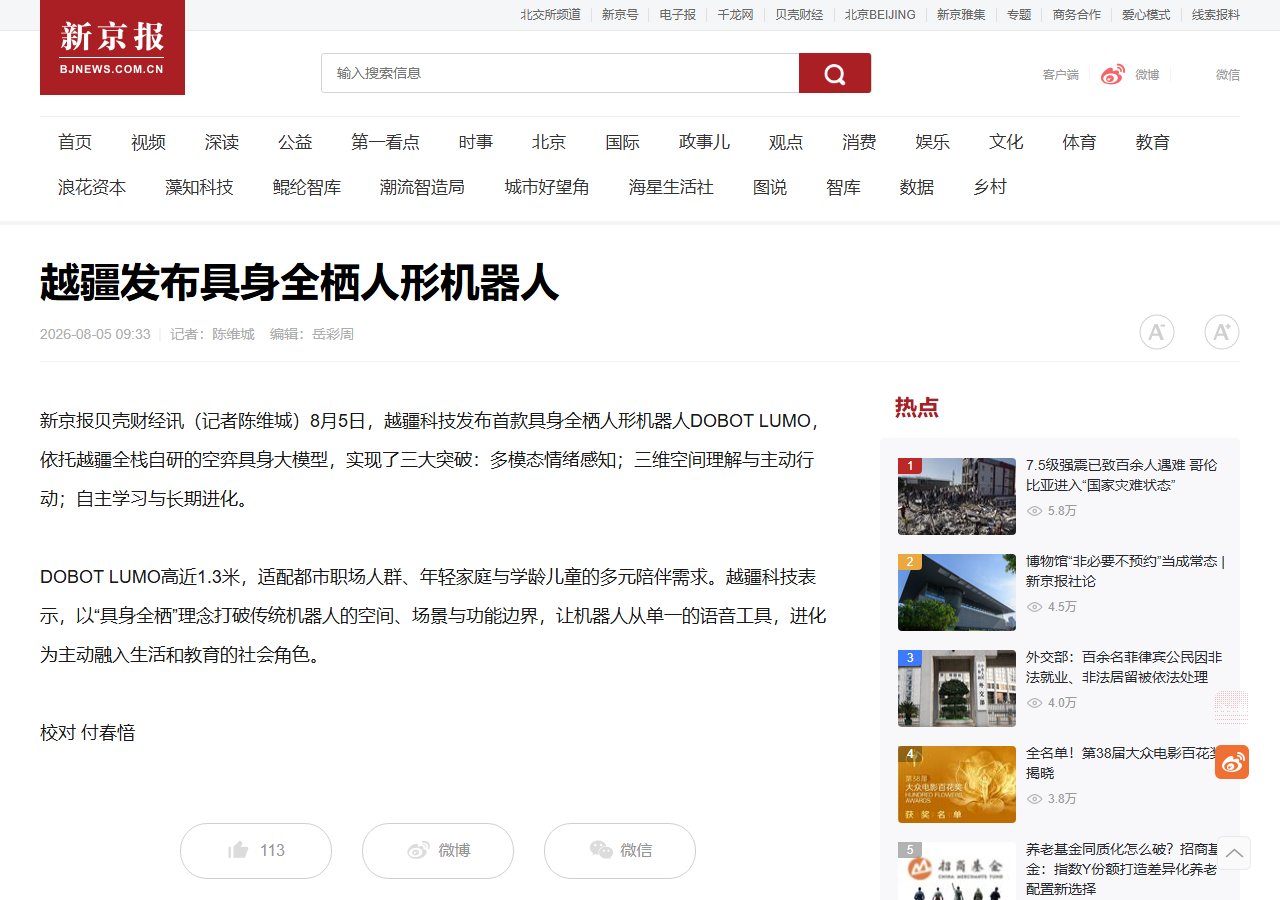The height and width of the screenshot is (900, 1280).
Task: Read hot story 7.5级强震已致百余人遇难
Action: [1122, 475]
